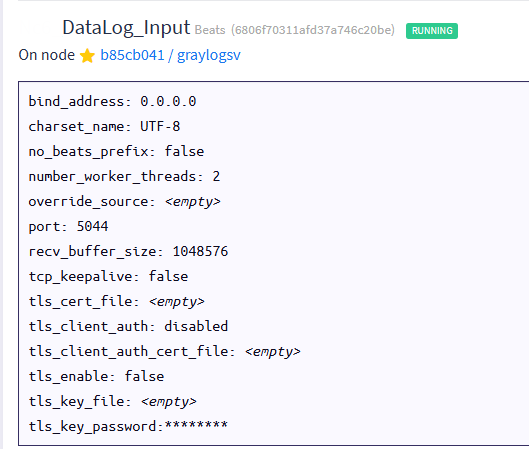Click the number_worker_threads value 2
This screenshot has height=449, width=529.
216,176
